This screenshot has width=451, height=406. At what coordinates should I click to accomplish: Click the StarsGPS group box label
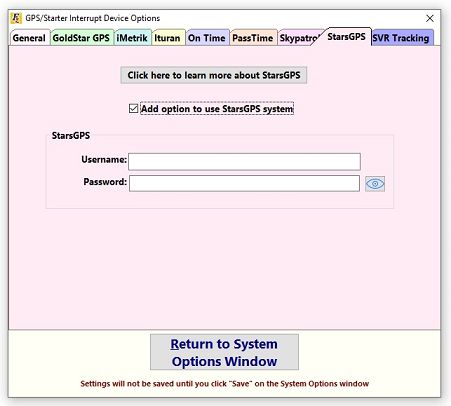click(71, 136)
